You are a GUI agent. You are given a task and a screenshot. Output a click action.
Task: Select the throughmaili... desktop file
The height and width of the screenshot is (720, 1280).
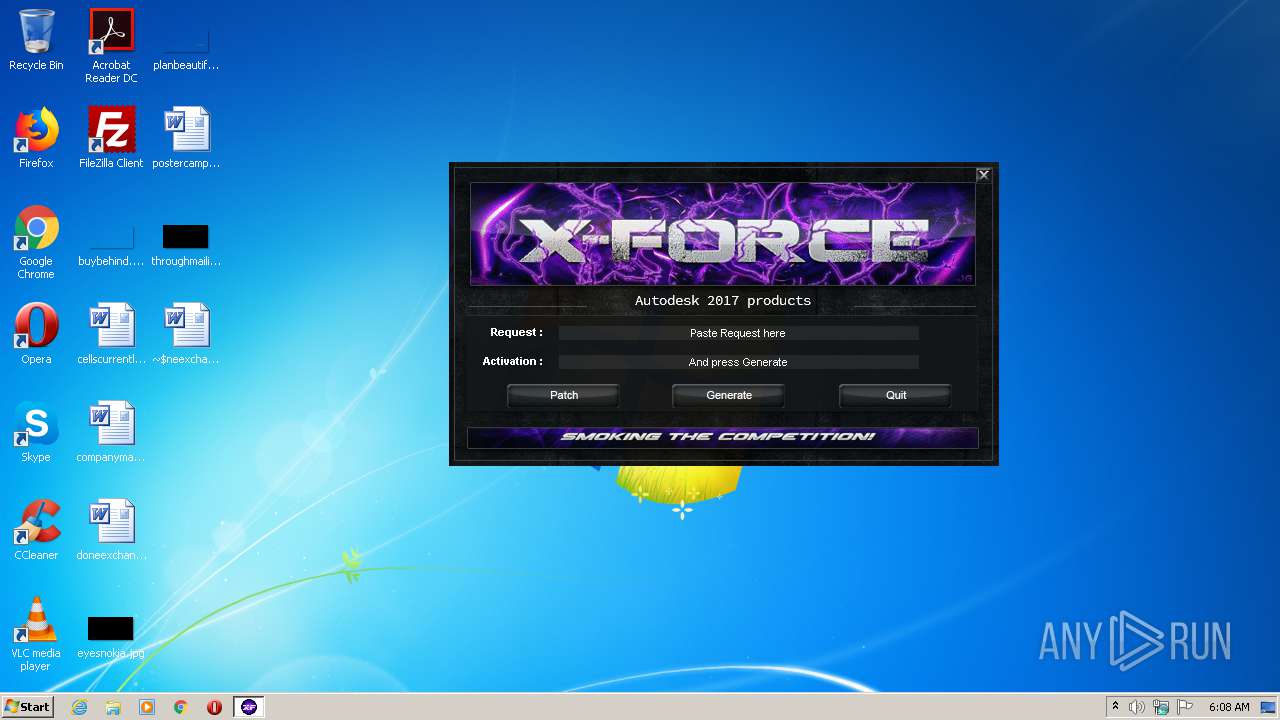[186, 246]
